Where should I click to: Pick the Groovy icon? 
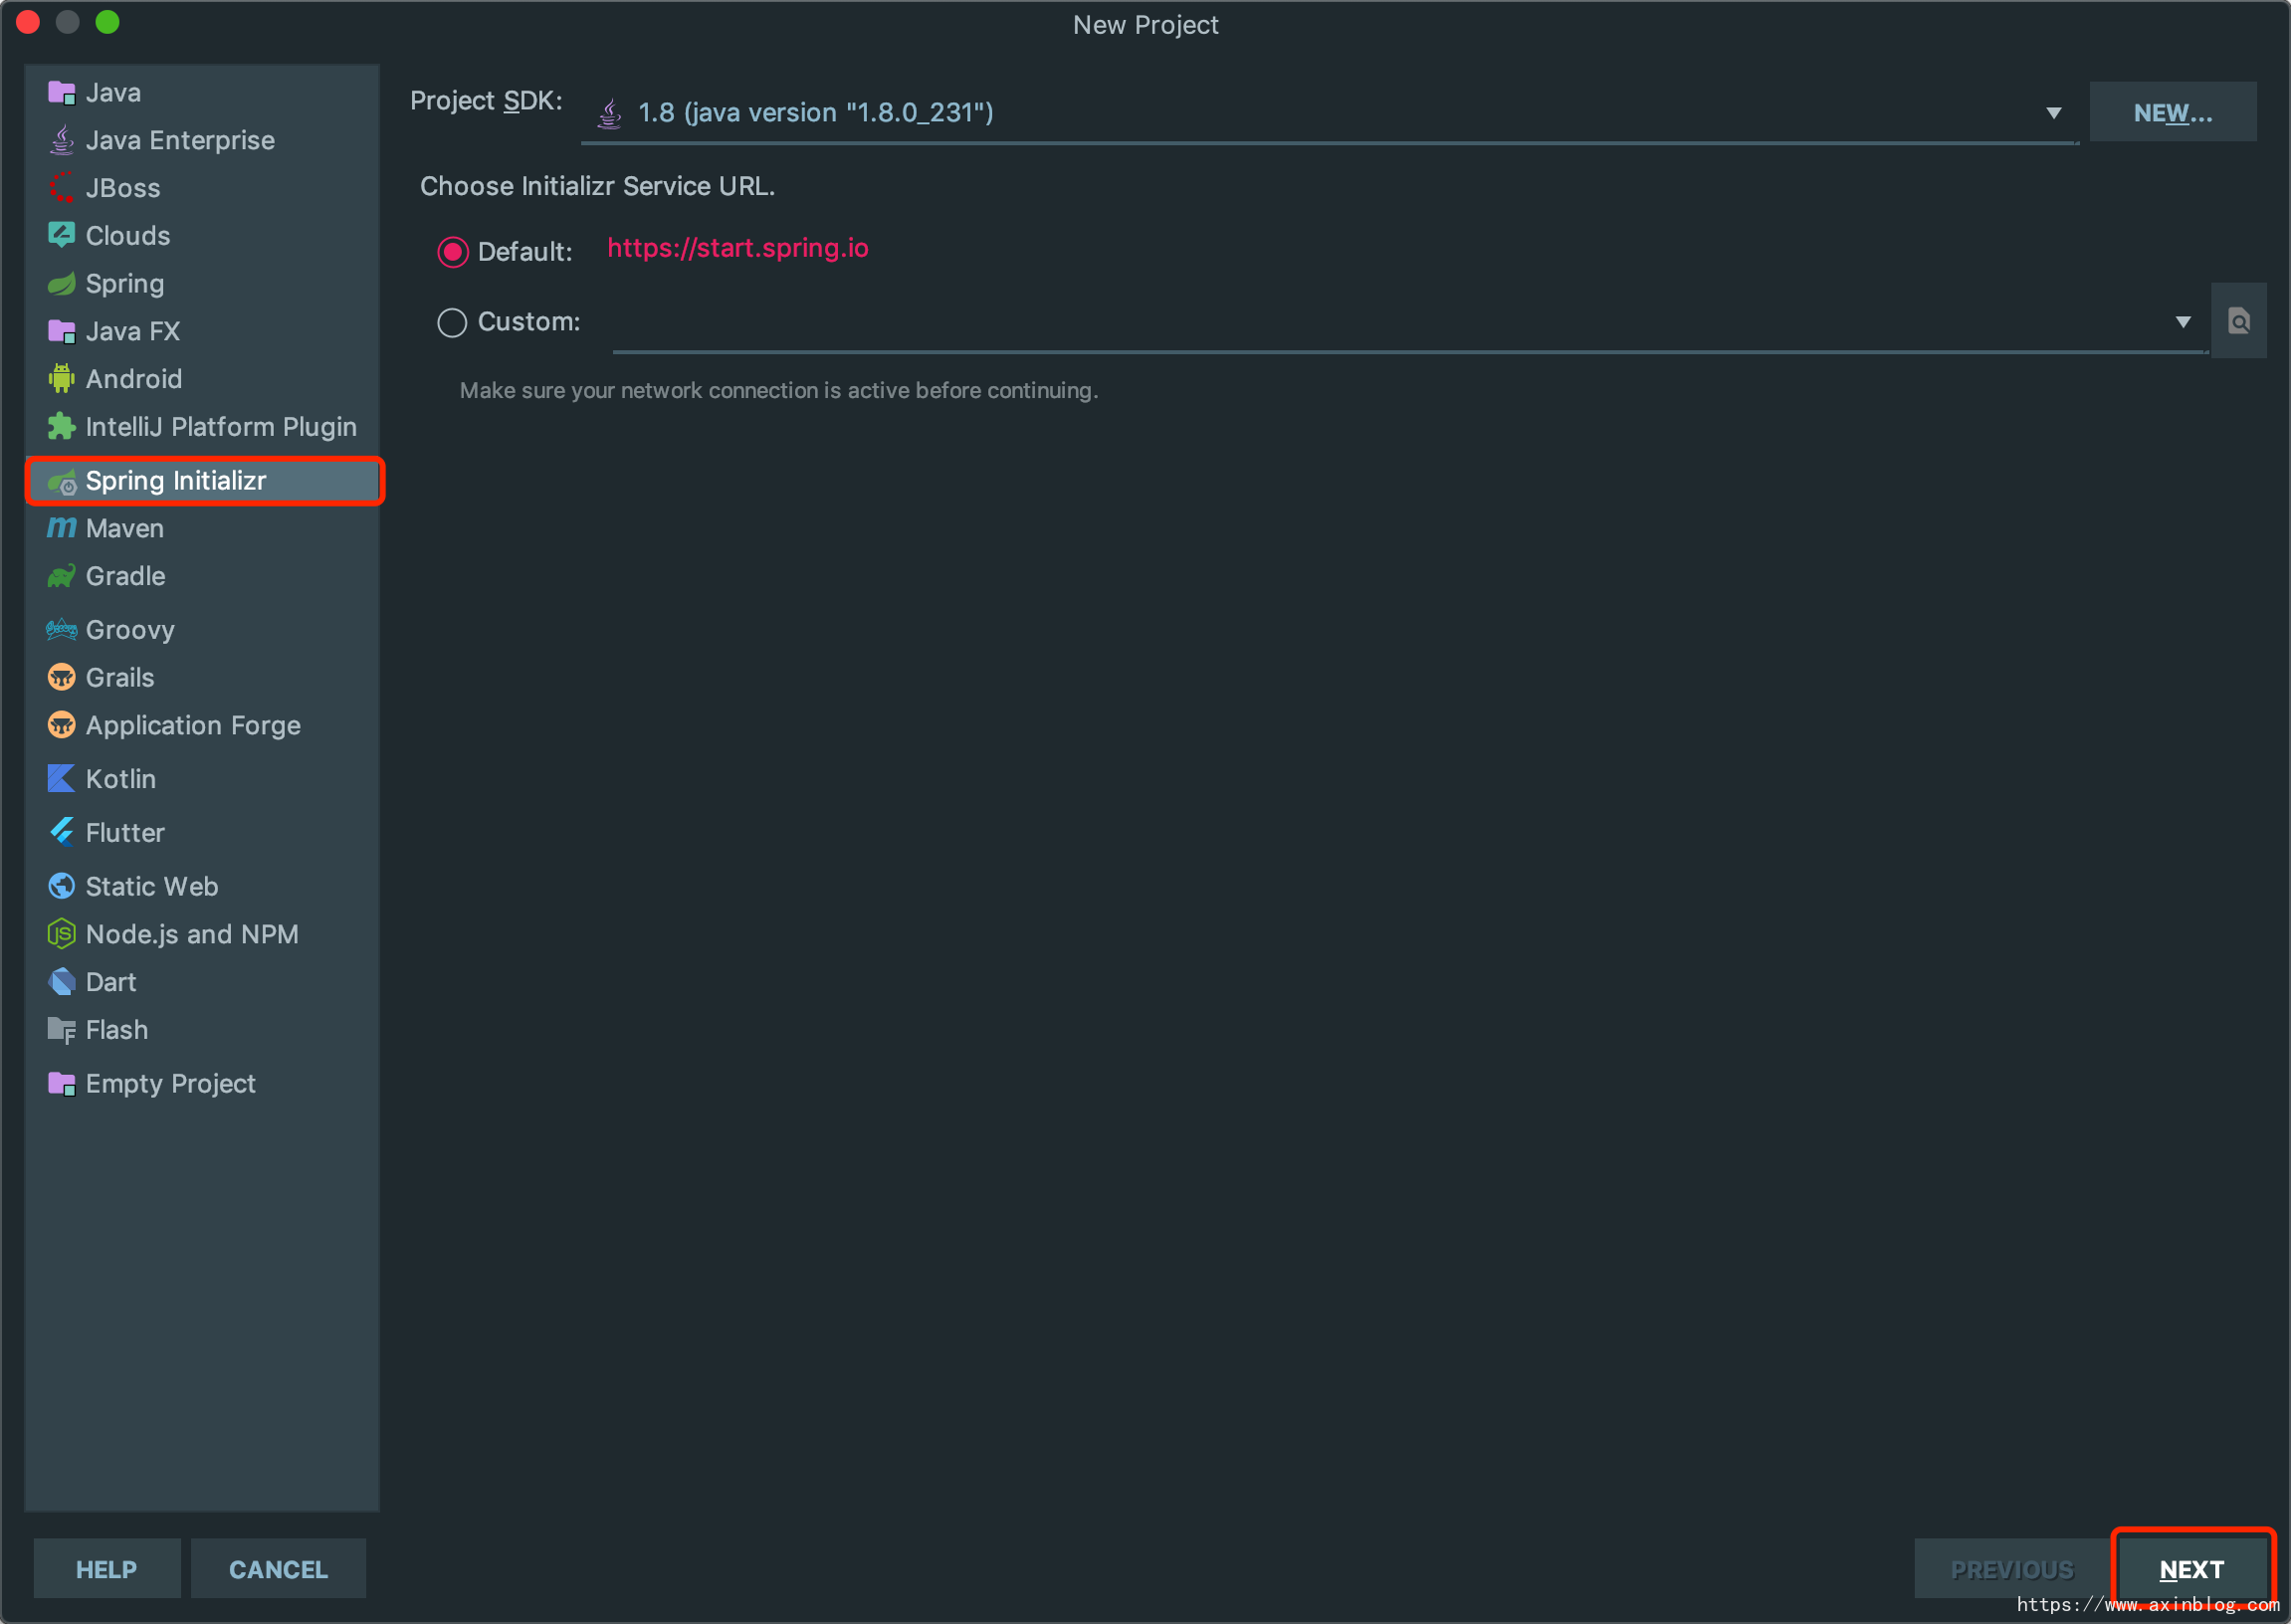[x=61, y=630]
